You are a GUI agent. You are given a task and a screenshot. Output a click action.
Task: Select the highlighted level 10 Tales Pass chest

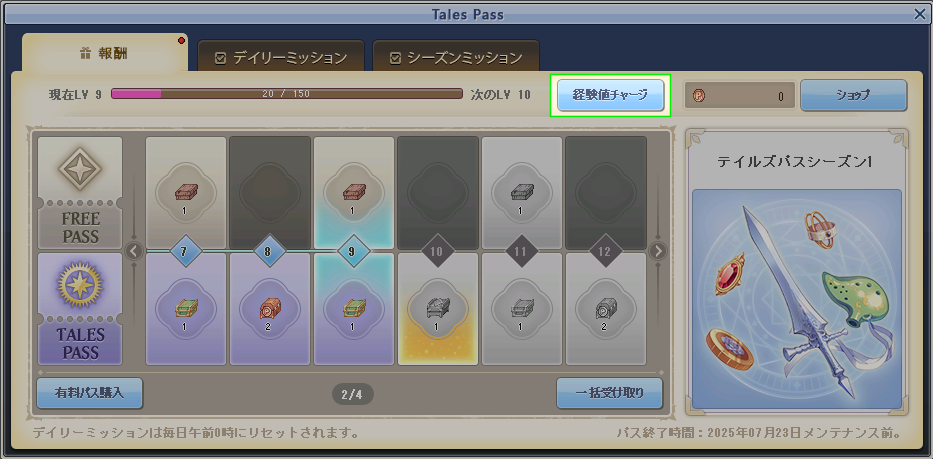(x=437, y=308)
